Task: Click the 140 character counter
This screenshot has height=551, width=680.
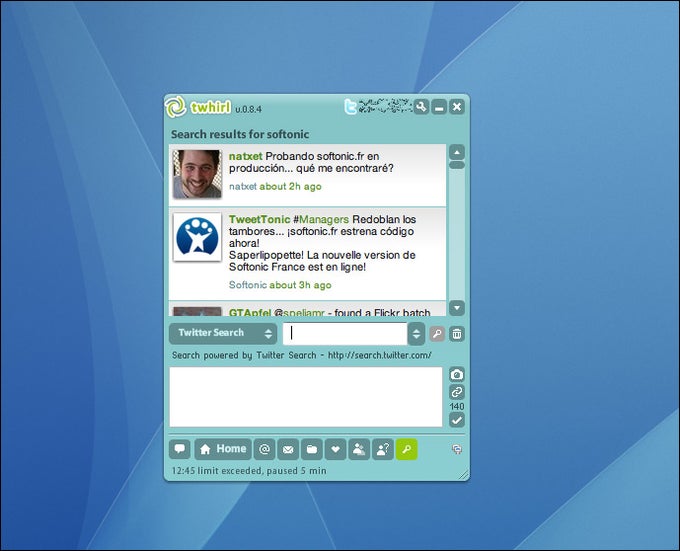Action: (x=457, y=406)
